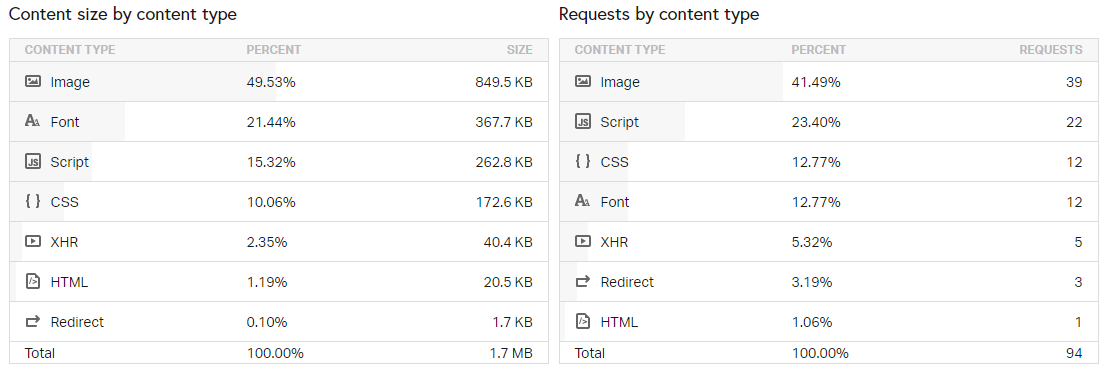
Task: Click the HTML file icon in Content size table
Action: point(33,281)
